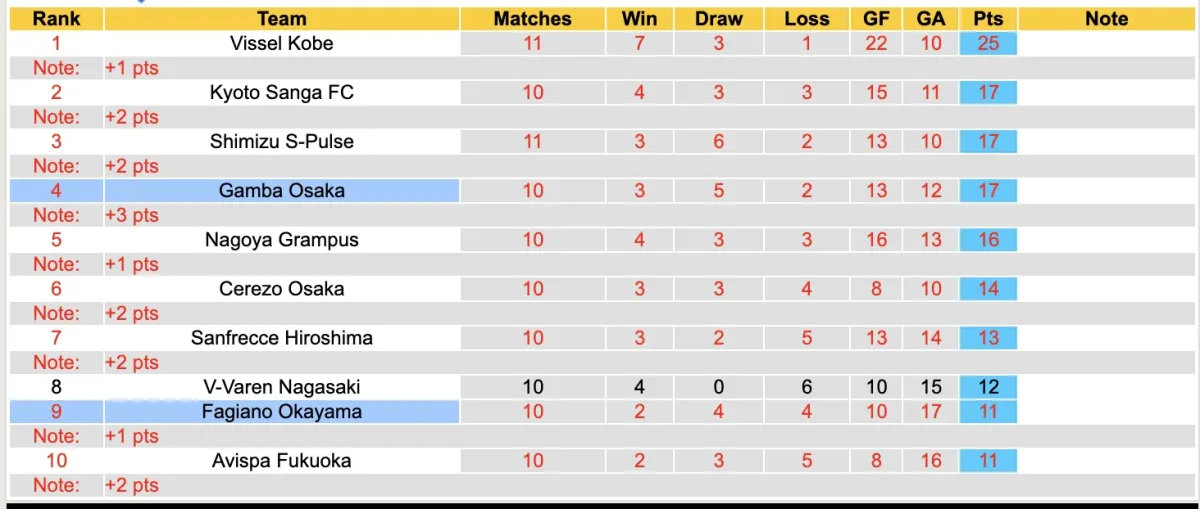Open the Kyoto Sanga FC team link
The image size is (1200, 509).
(x=281, y=92)
